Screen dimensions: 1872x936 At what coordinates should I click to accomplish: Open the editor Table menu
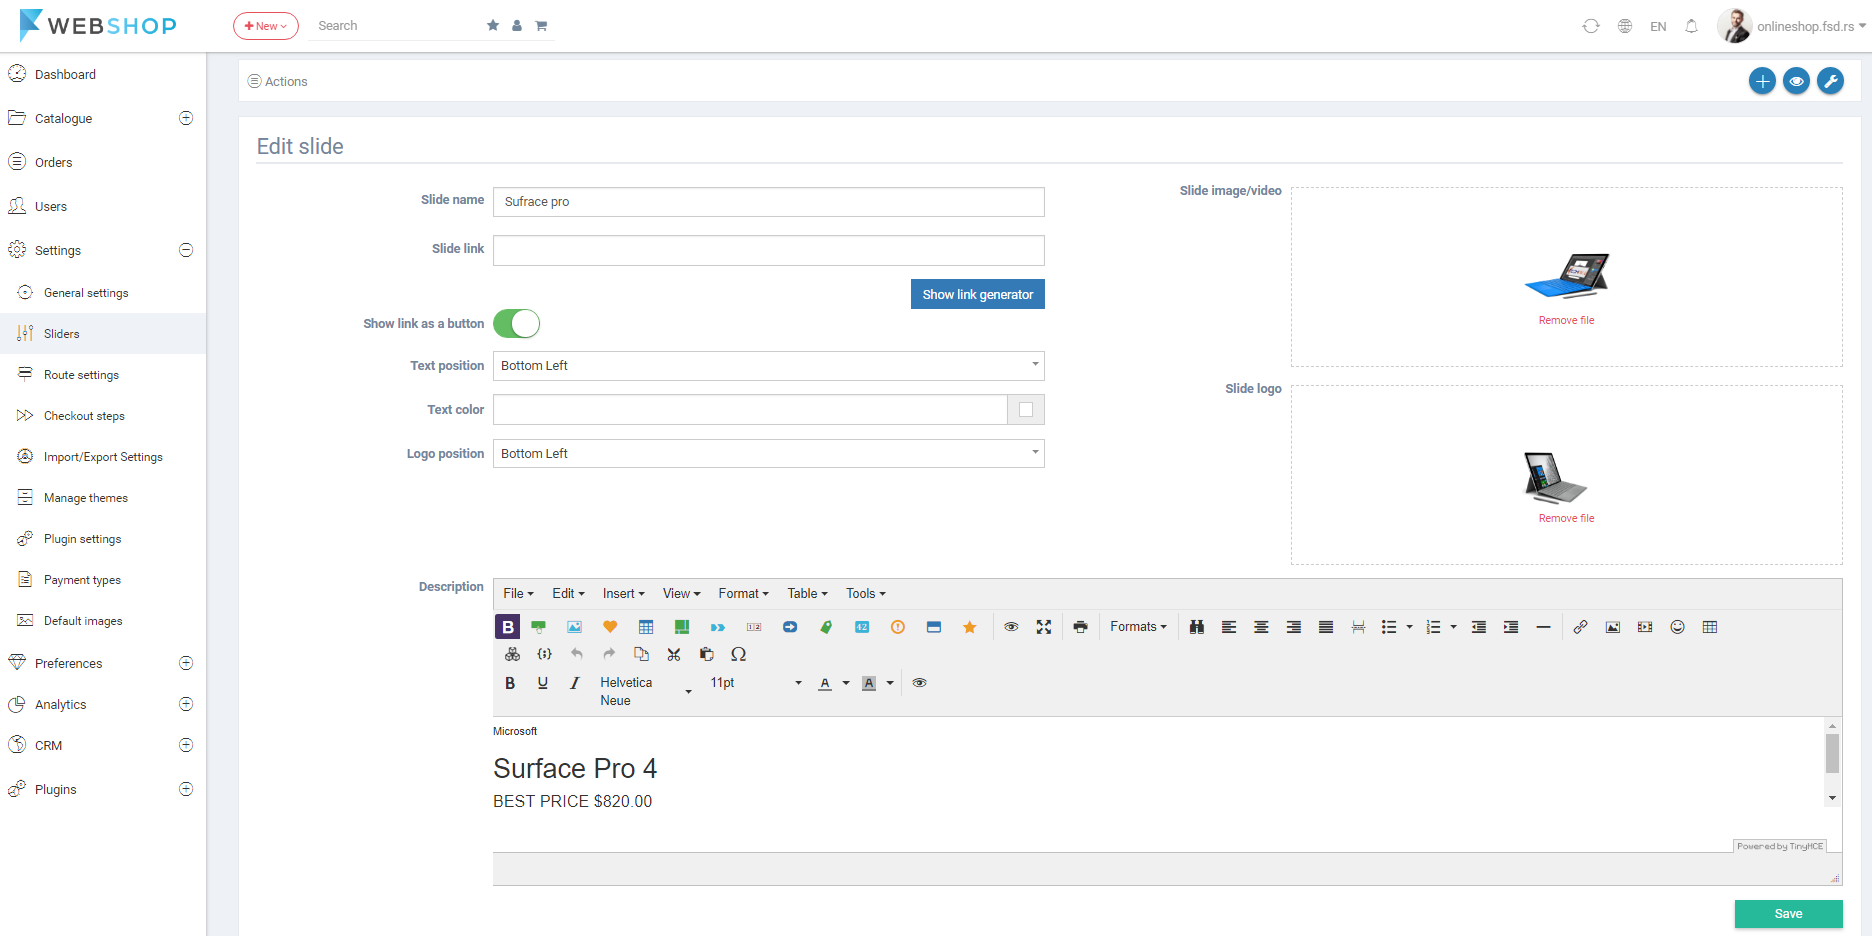tap(807, 594)
